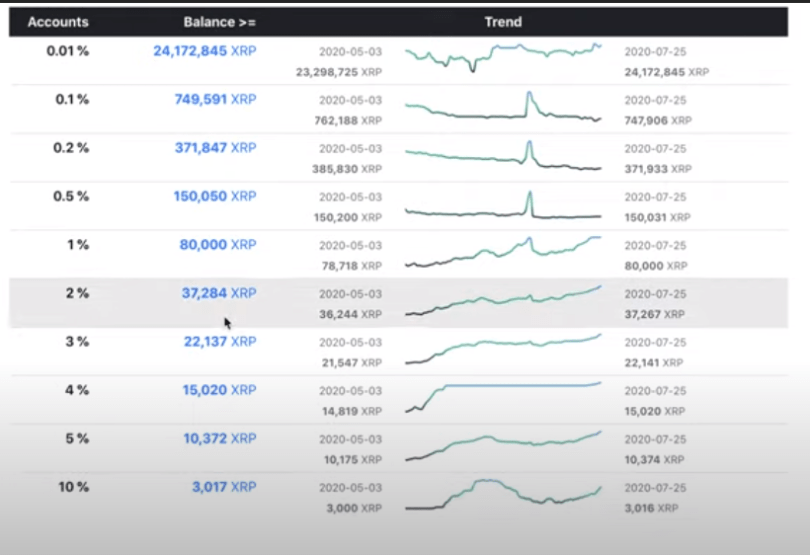This screenshot has width=810, height=555.
Task: Click the 0.5% accounts row label
Action: click(70, 196)
